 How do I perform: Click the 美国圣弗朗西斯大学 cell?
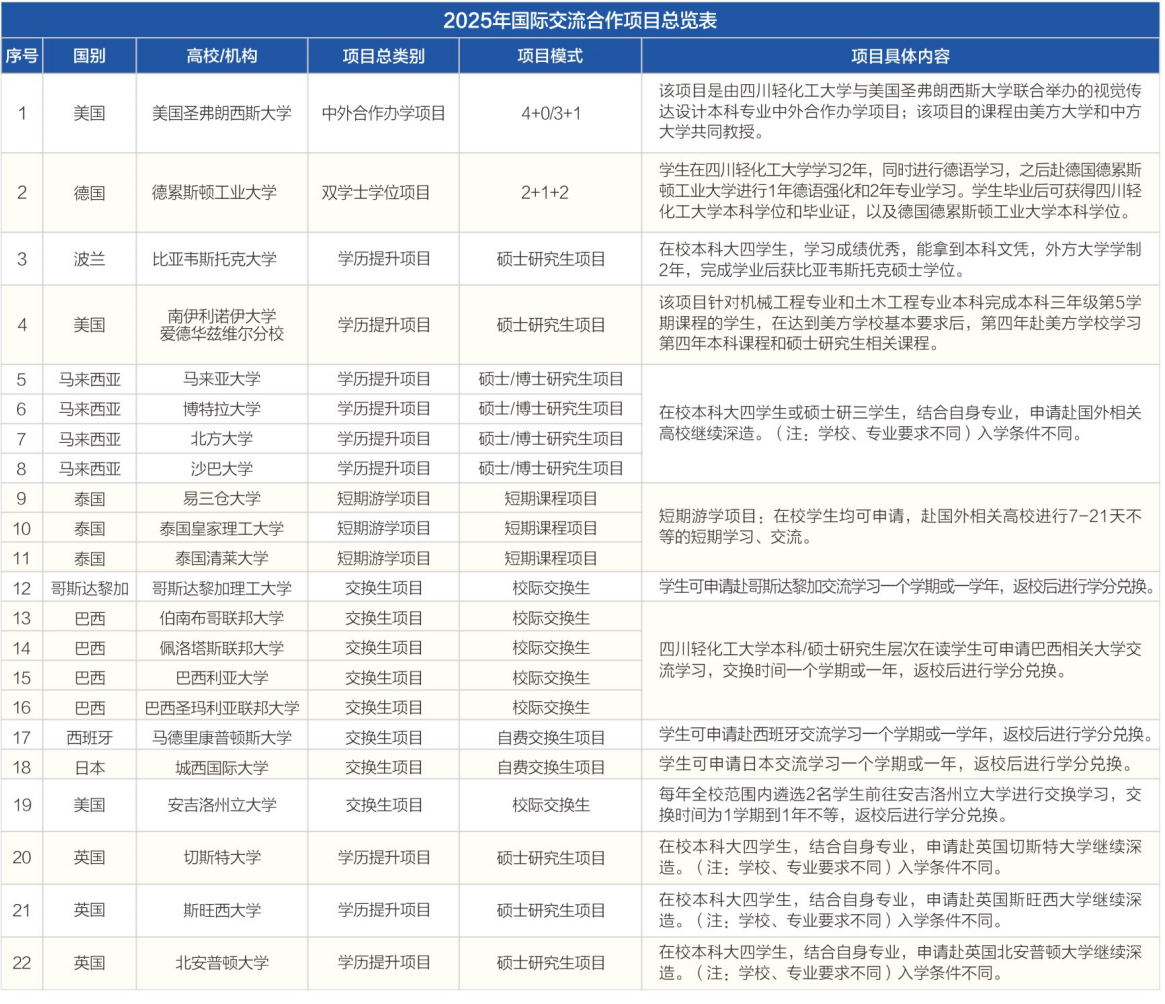(222, 113)
